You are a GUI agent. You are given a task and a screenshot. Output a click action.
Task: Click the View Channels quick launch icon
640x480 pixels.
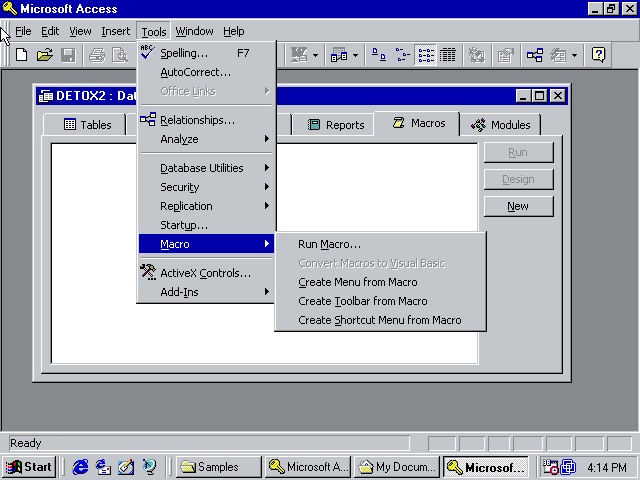pos(149,467)
